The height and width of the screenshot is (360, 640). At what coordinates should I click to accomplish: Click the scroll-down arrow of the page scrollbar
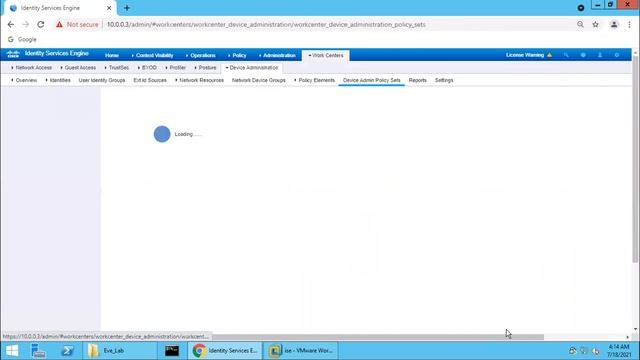[x=635, y=329]
